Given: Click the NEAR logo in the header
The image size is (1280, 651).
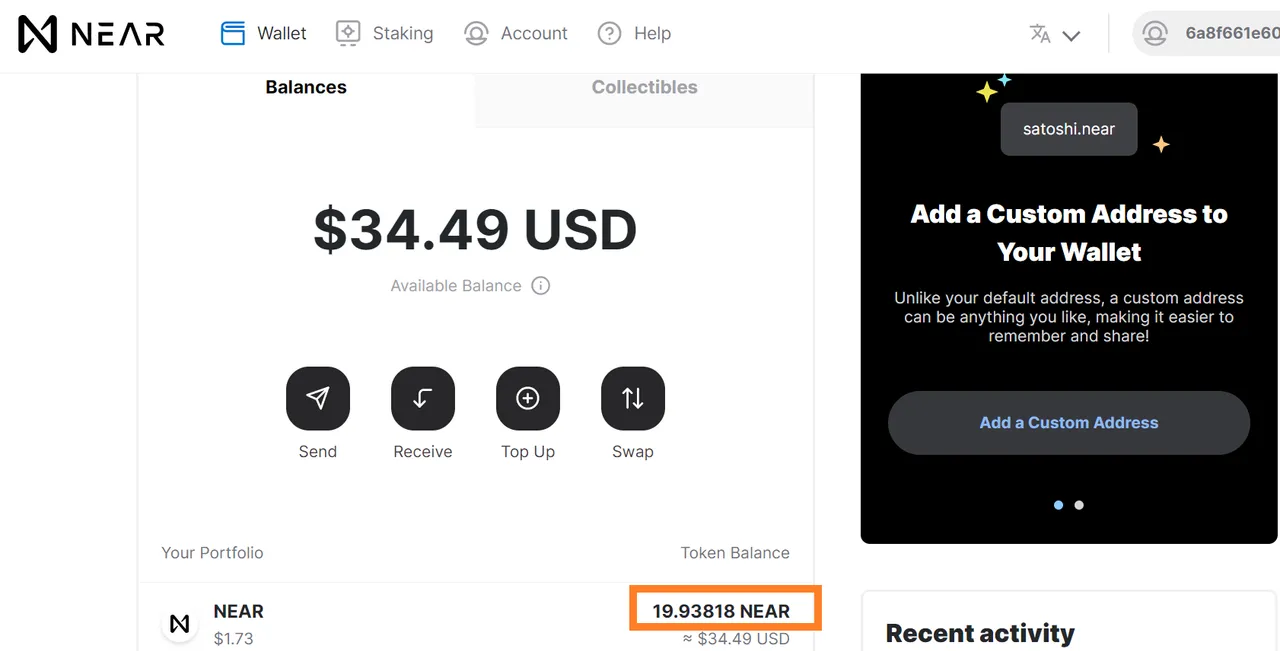Looking at the screenshot, I should (91, 34).
